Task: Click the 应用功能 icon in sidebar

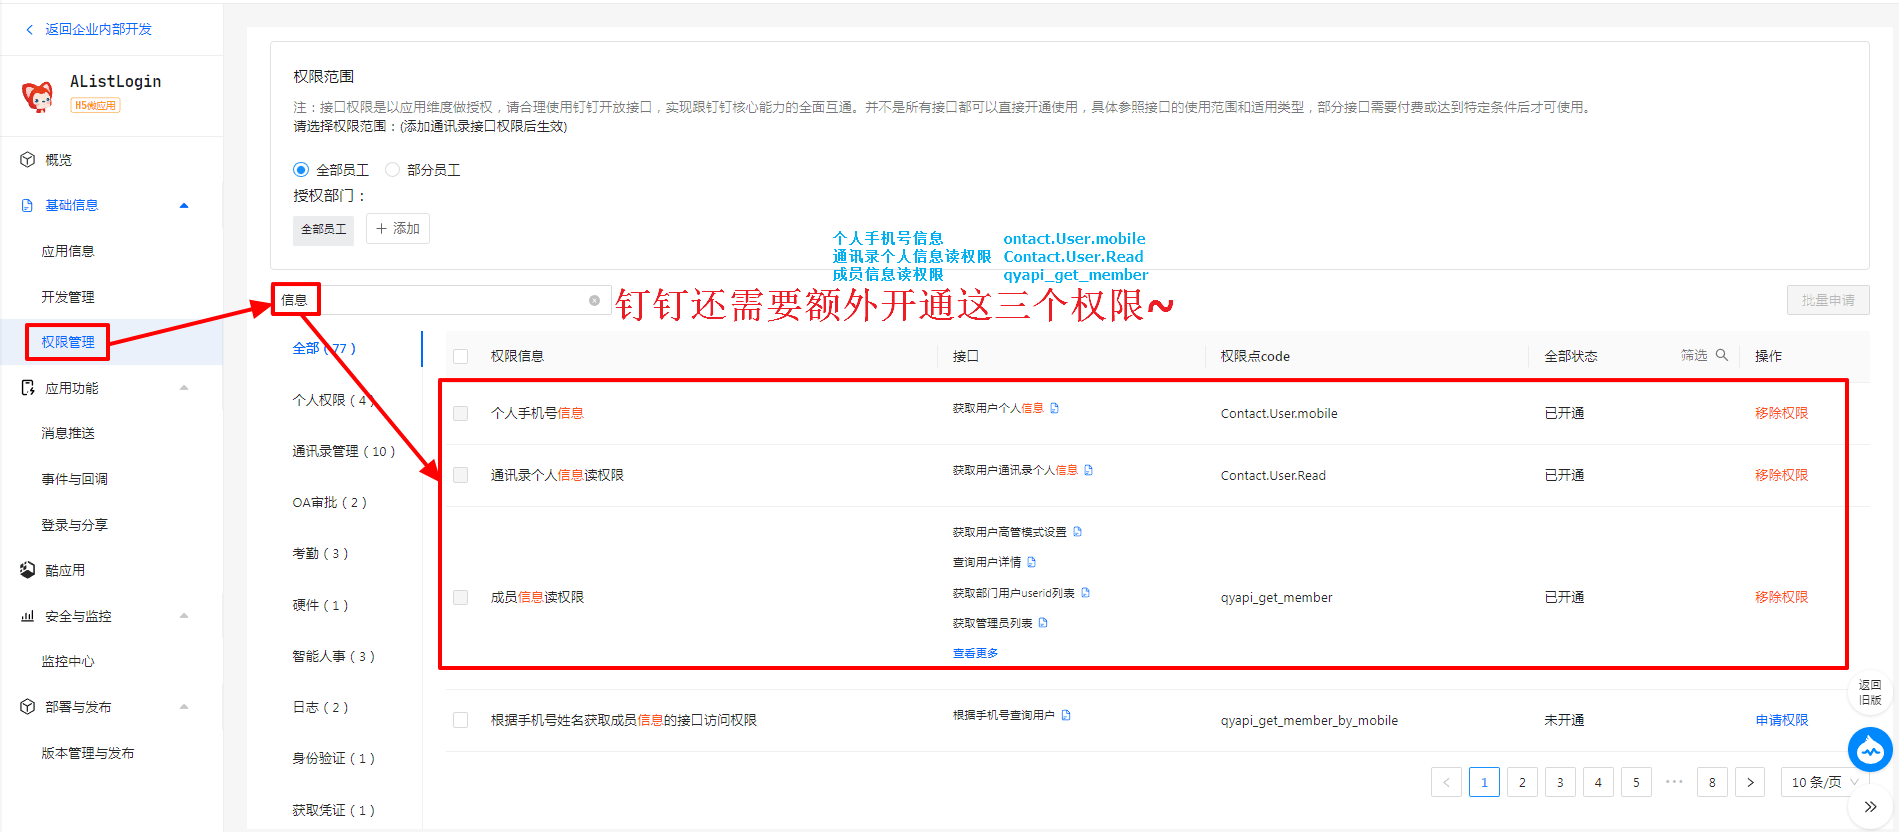Action: click(28, 388)
